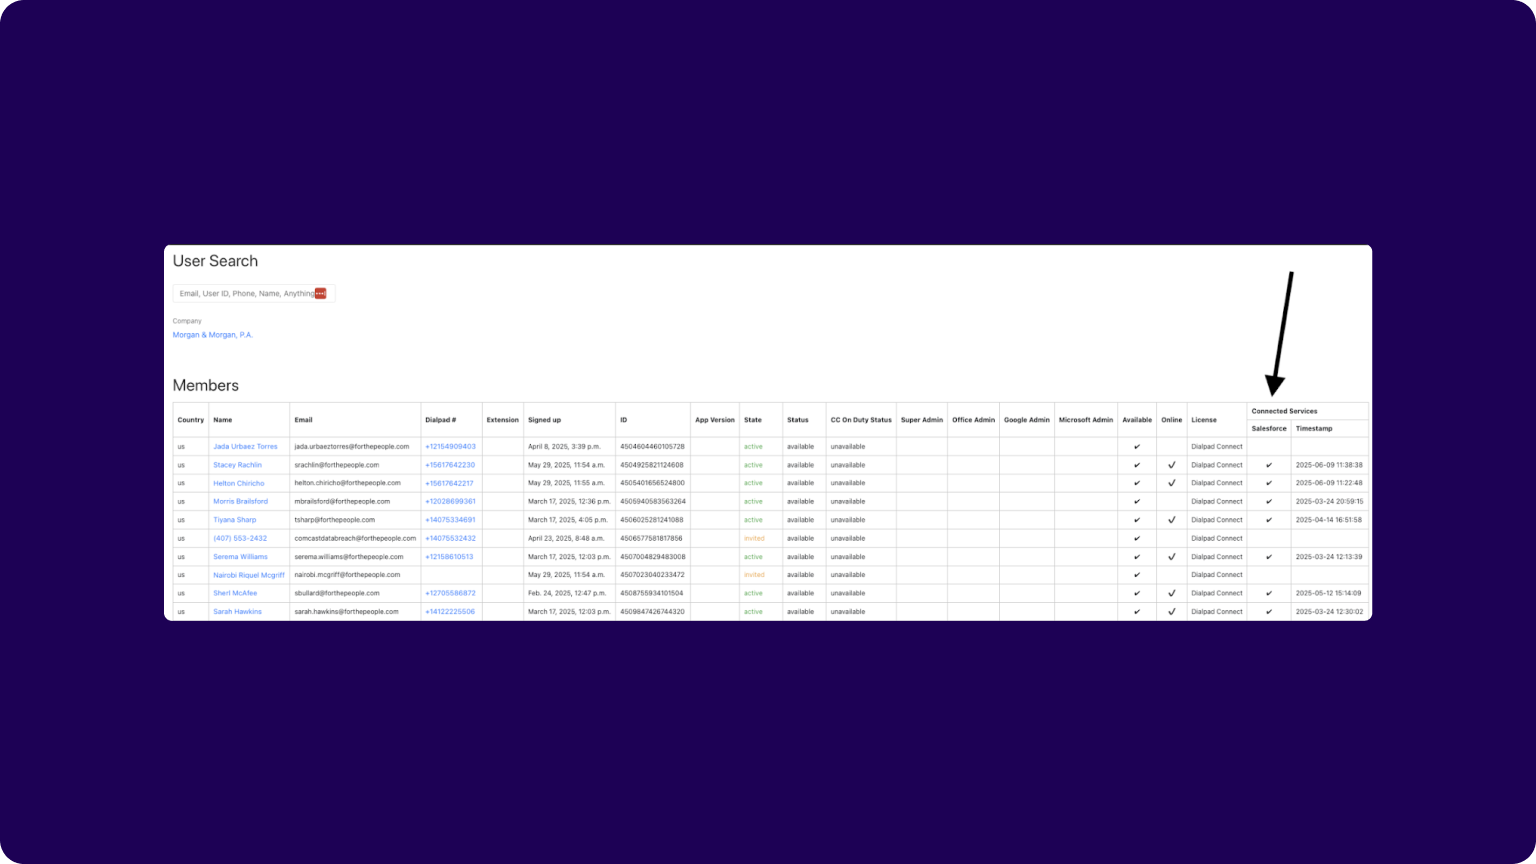
Task: Open the Morgan & Morgan, P.A. company link
Action: pyautogui.click(x=212, y=334)
